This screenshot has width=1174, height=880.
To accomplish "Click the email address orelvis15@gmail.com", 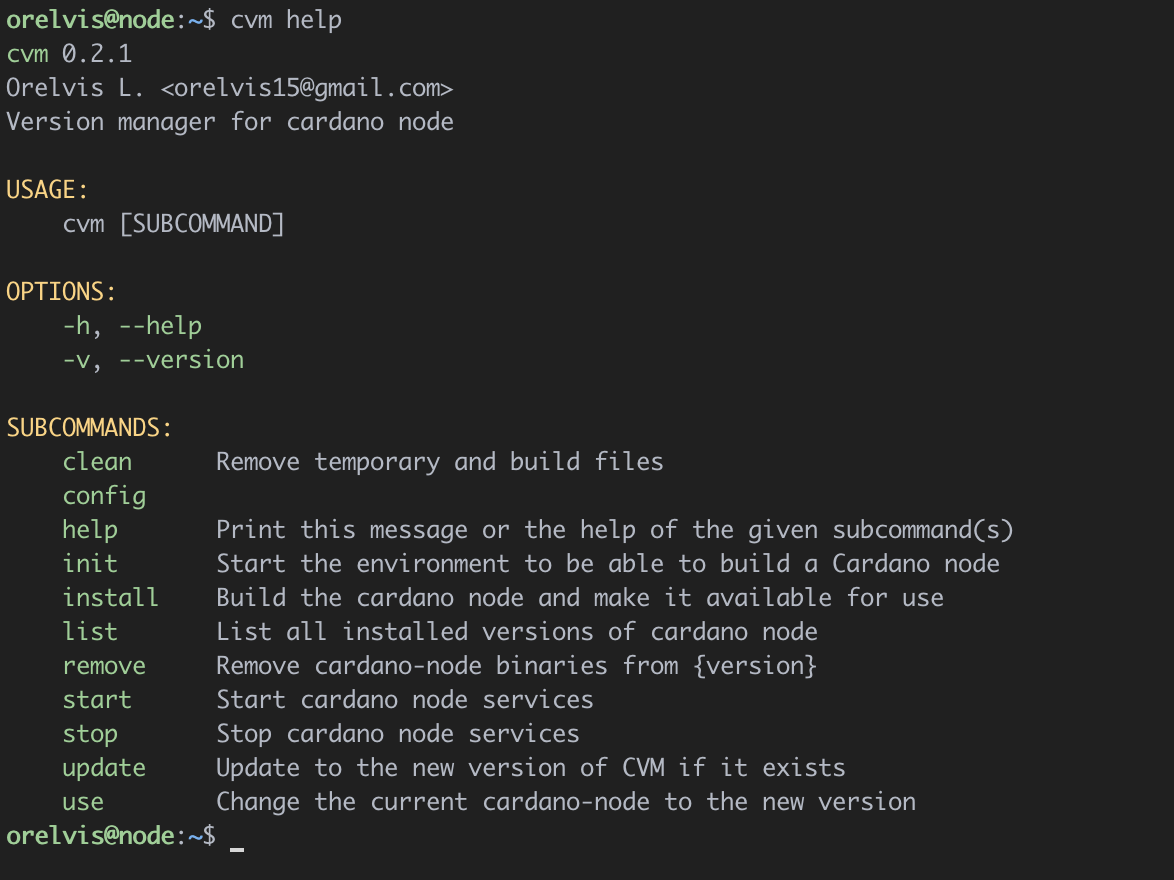I will [306, 88].
